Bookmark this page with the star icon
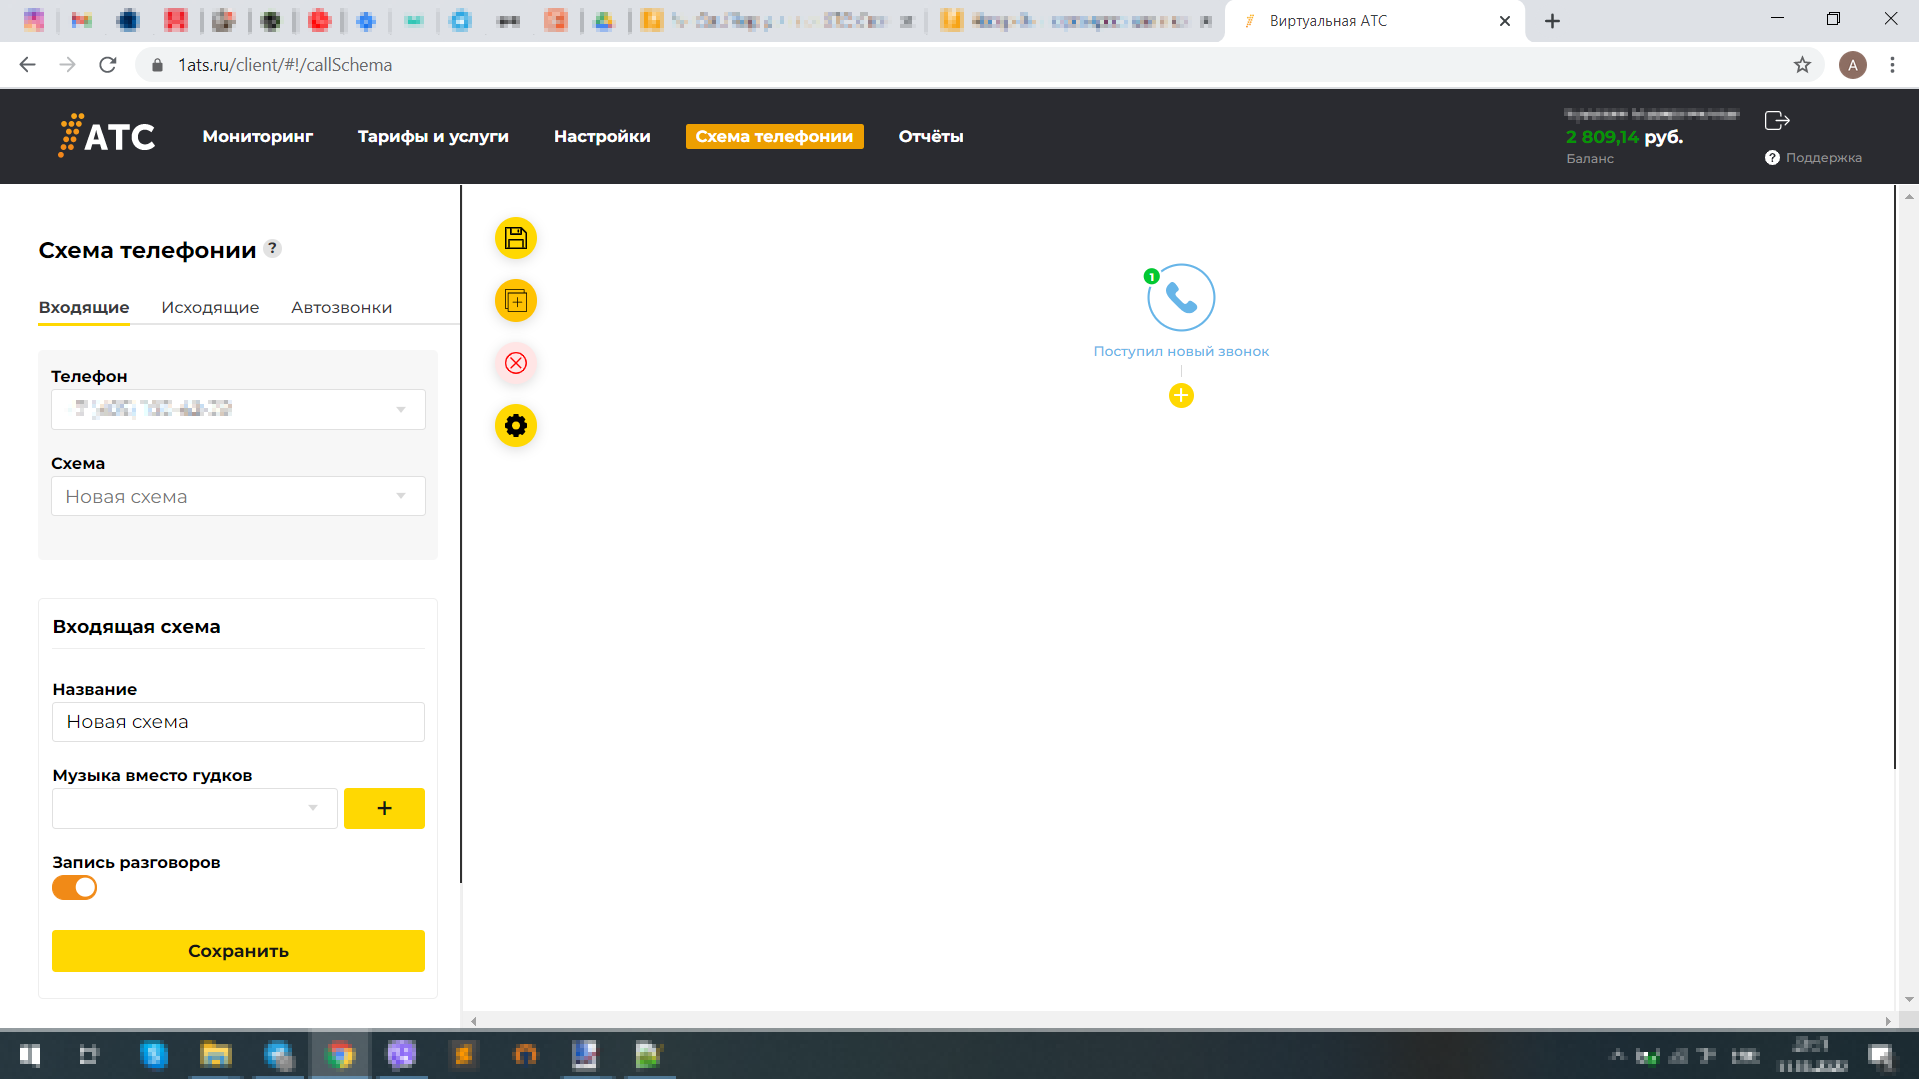Screen dimensions: 1919x1079 [x=1802, y=65]
